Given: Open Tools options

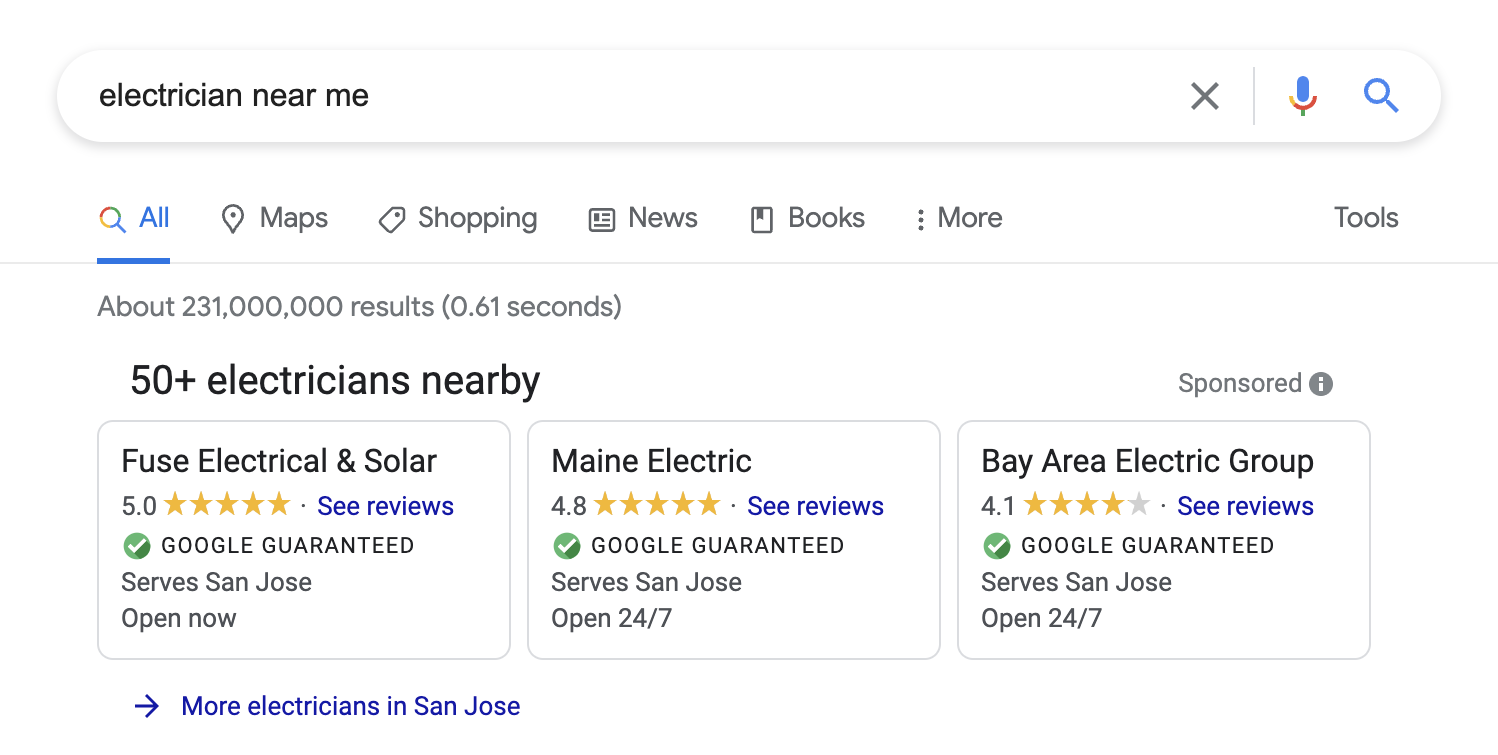Looking at the screenshot, I should pos(1366,218).
